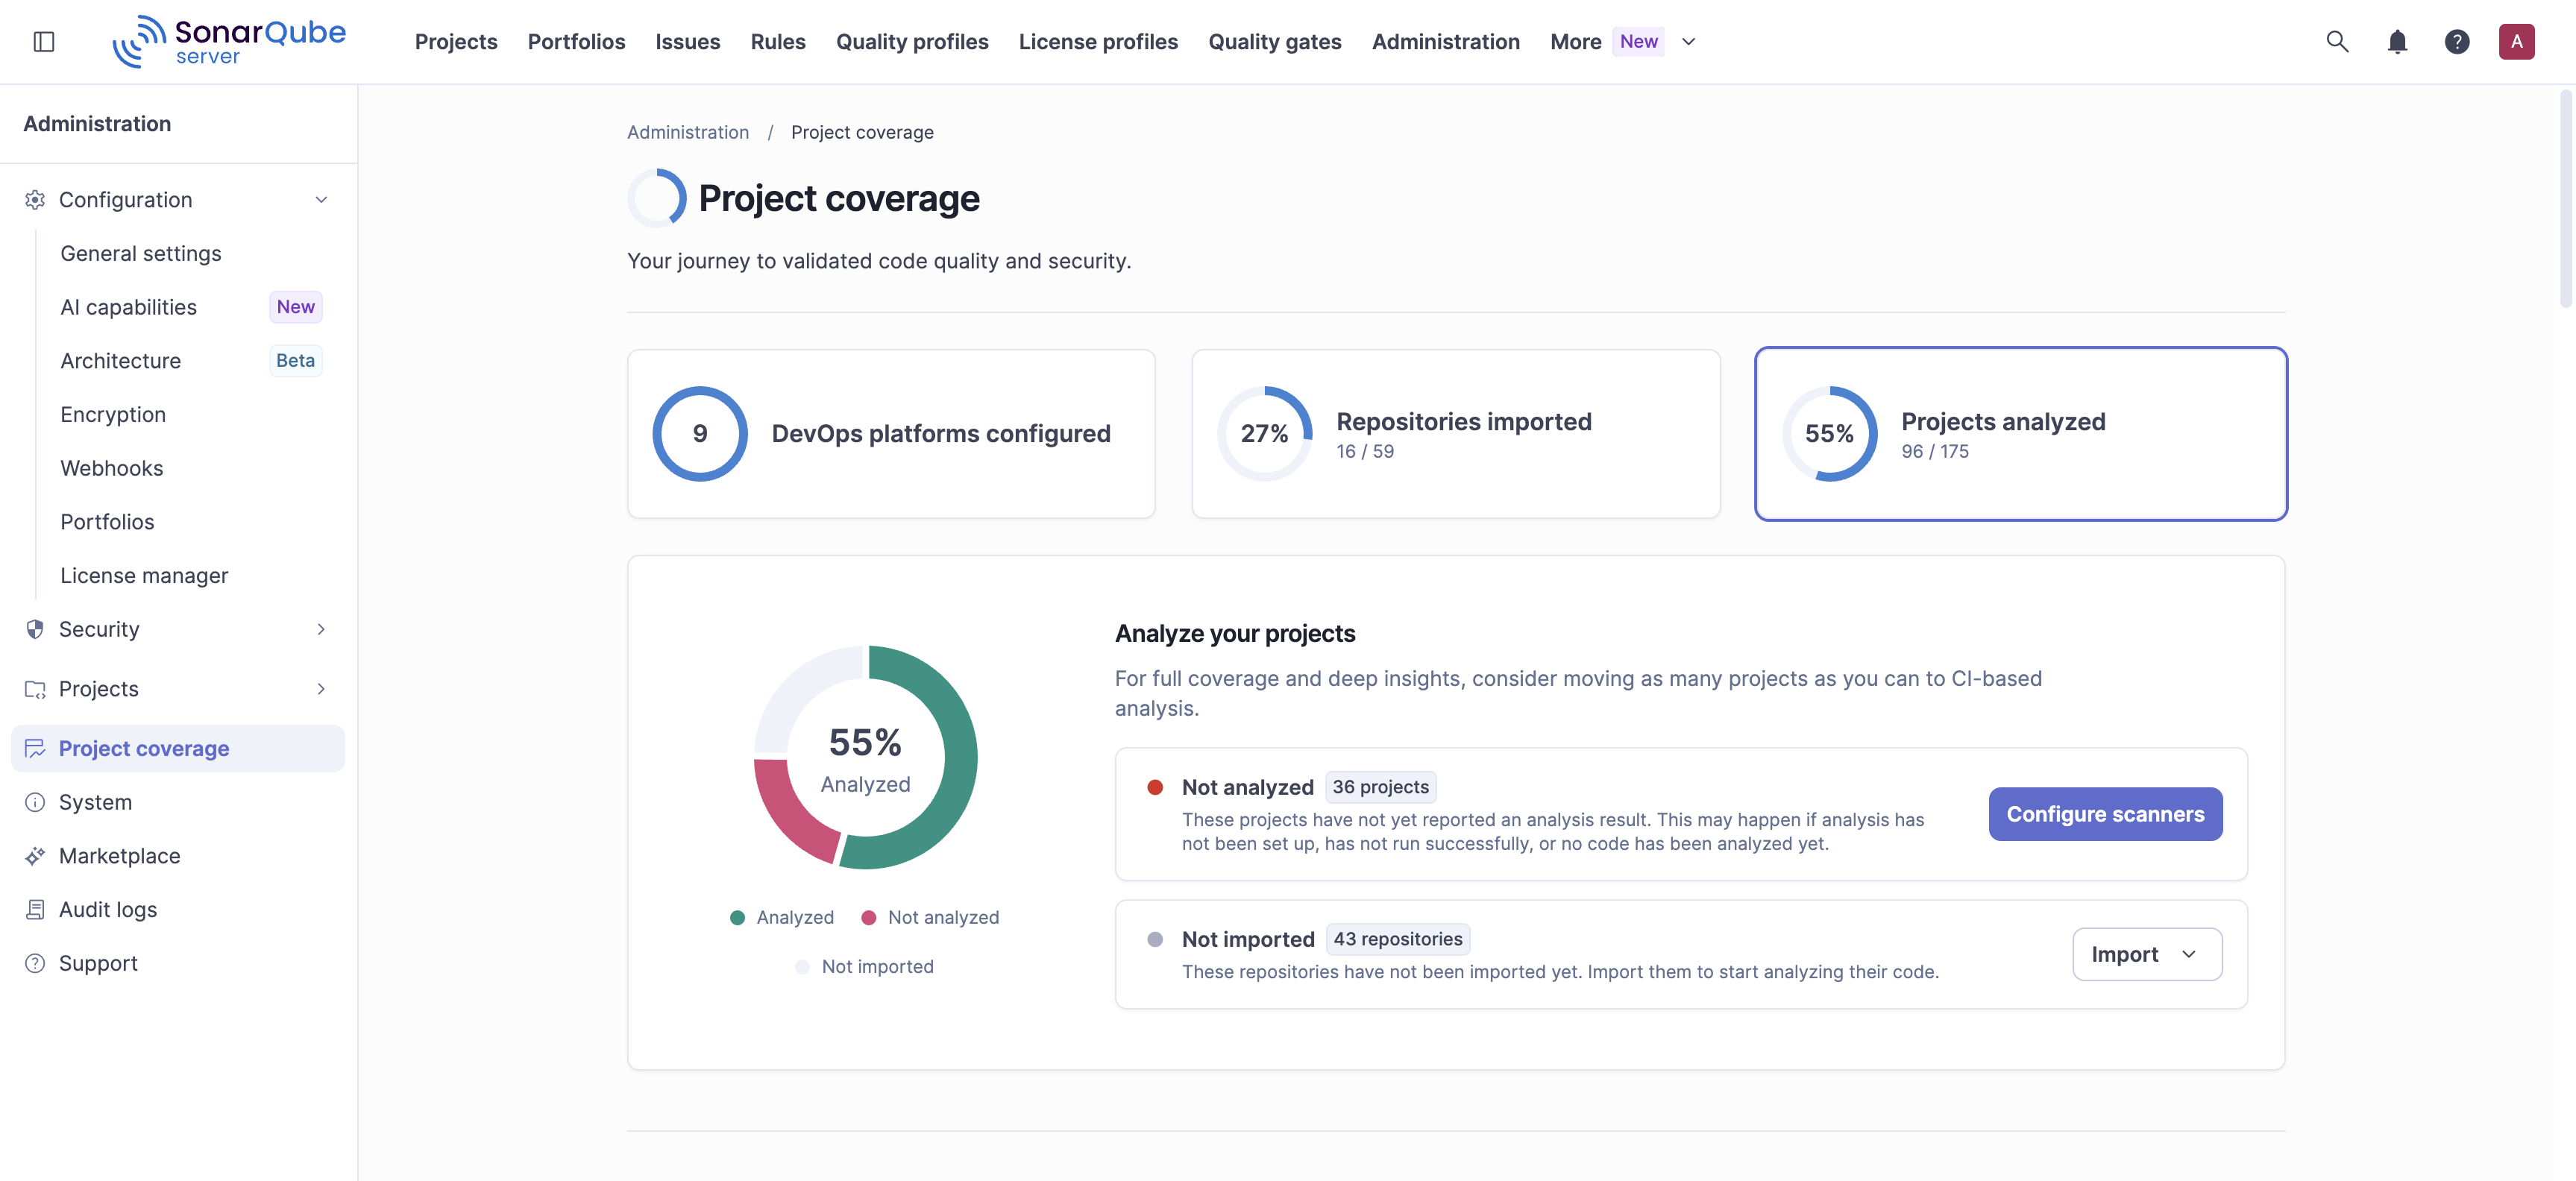Click the red Not analyzed status dot

click(1155, 787)
